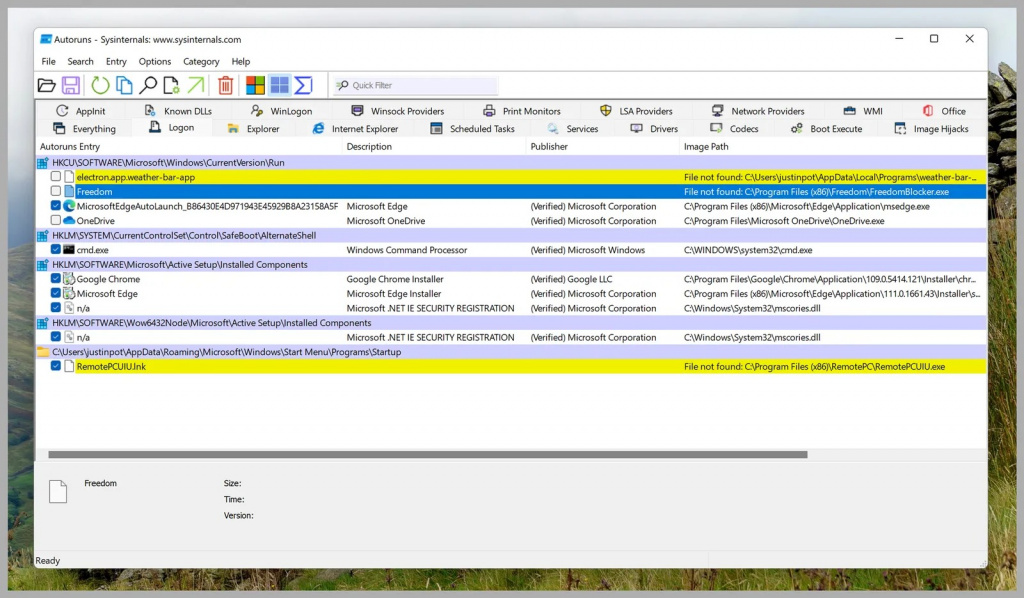Click the blue Copy documents toolbar icon
The height and width of the screenshot is (598, 1024).
pos(124,86)
